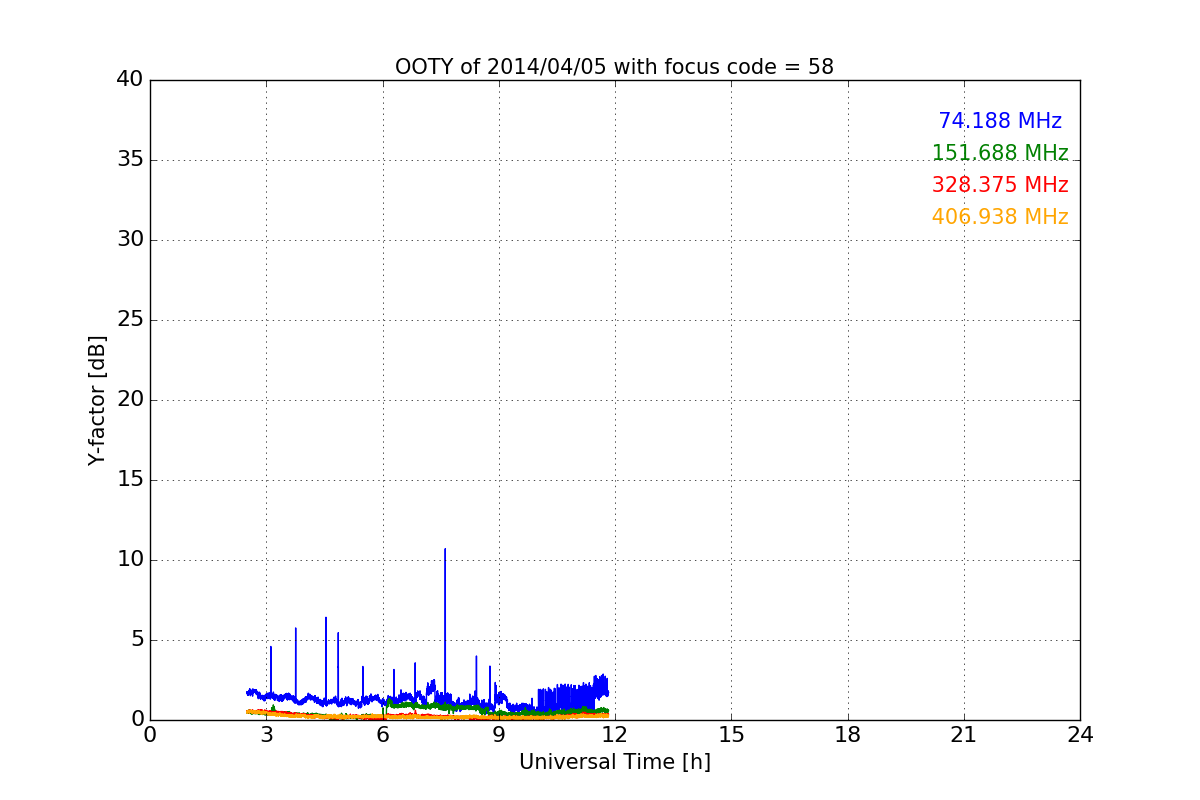This screenshot has height=800, width=1200.
Task: Select the 151.688 MHz legend label
Action: tap(1000, 153)
